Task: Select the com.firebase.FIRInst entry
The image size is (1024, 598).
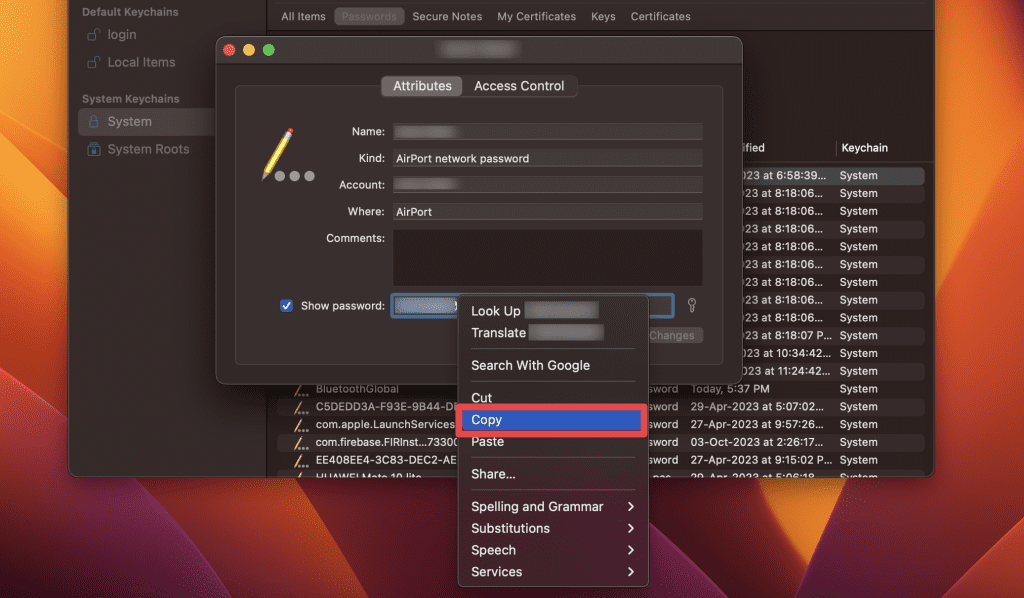Action: [386, 442]
